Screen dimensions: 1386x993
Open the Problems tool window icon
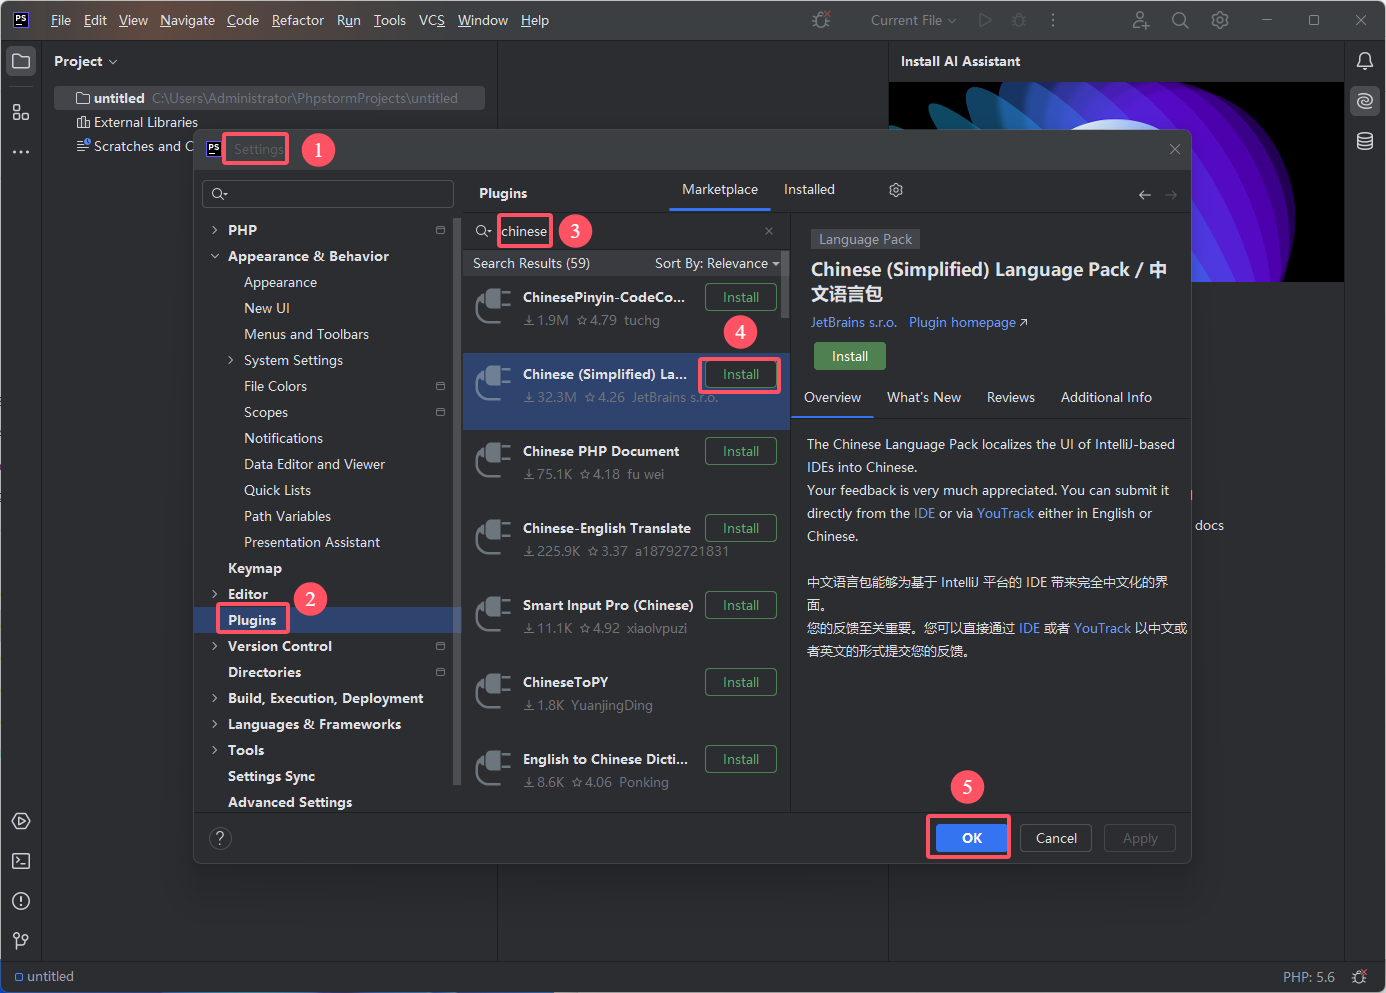click(21, 901)
